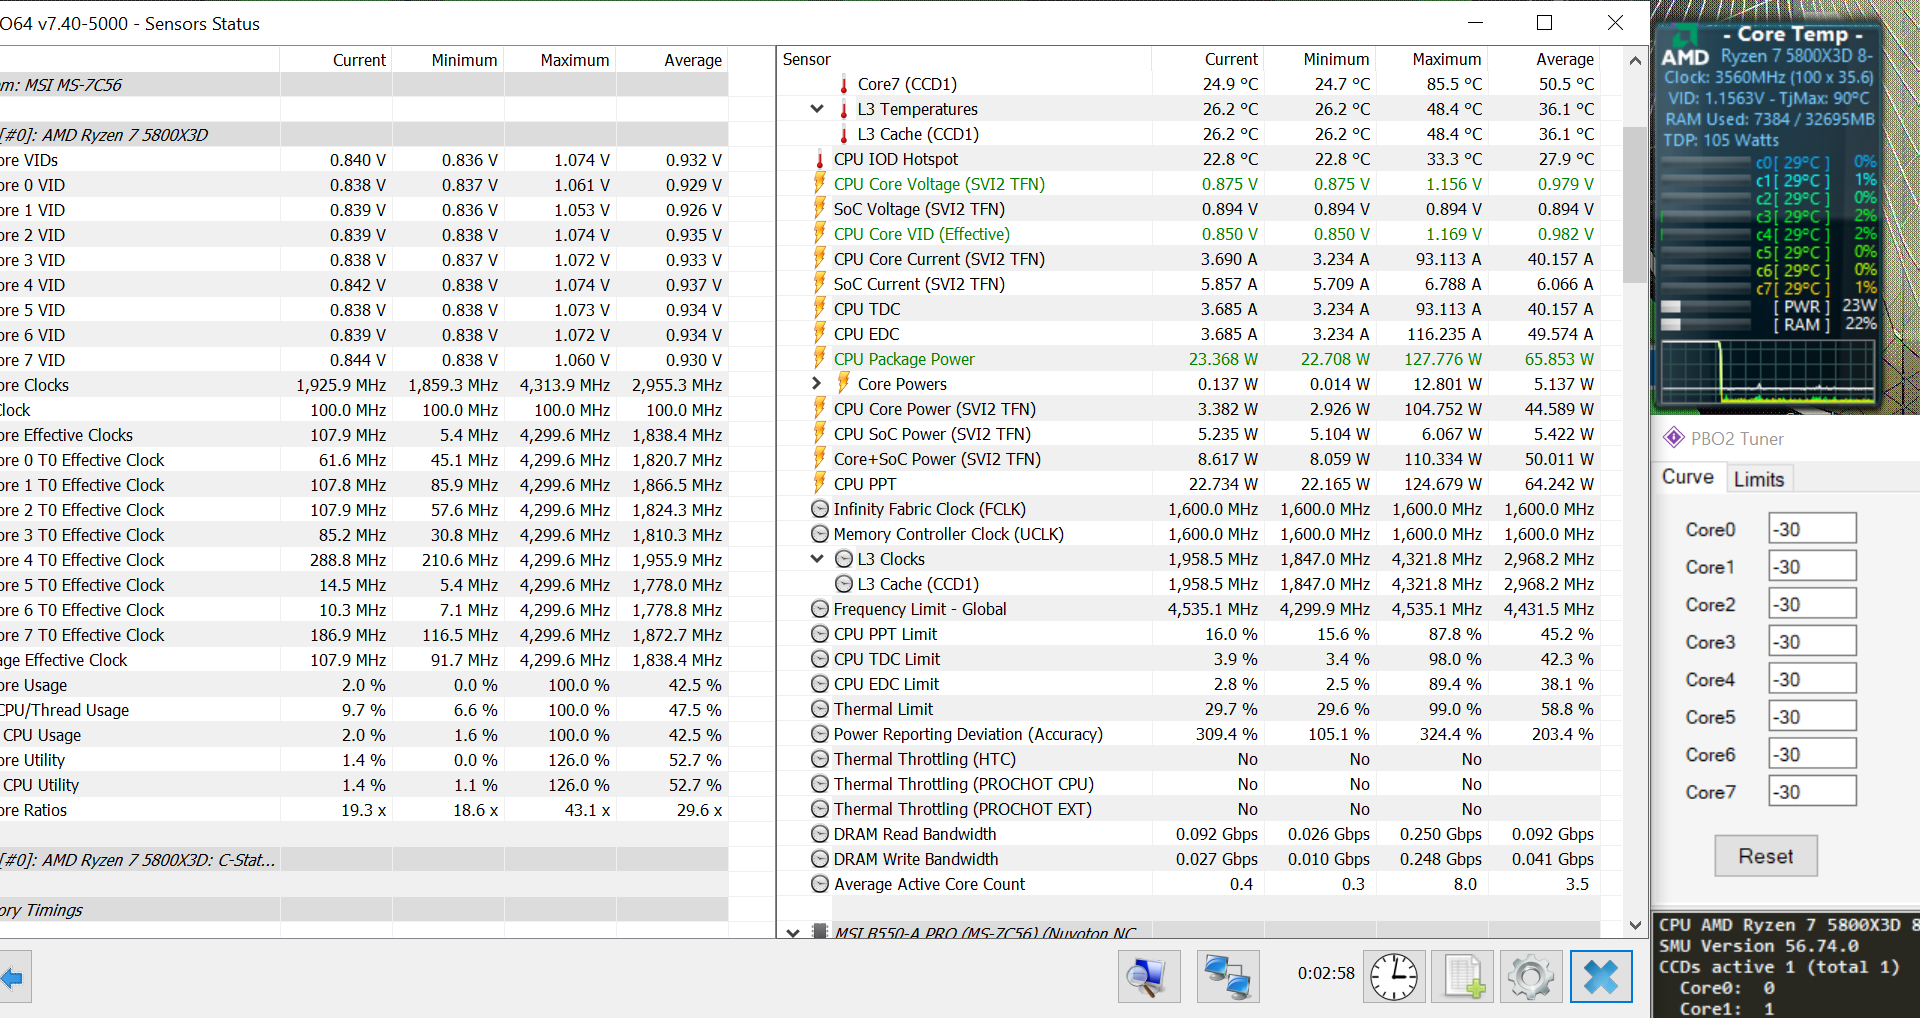Click clock icon beside Memory Controller Clock
1920x1018 pixels.
[x=820, y=534]
